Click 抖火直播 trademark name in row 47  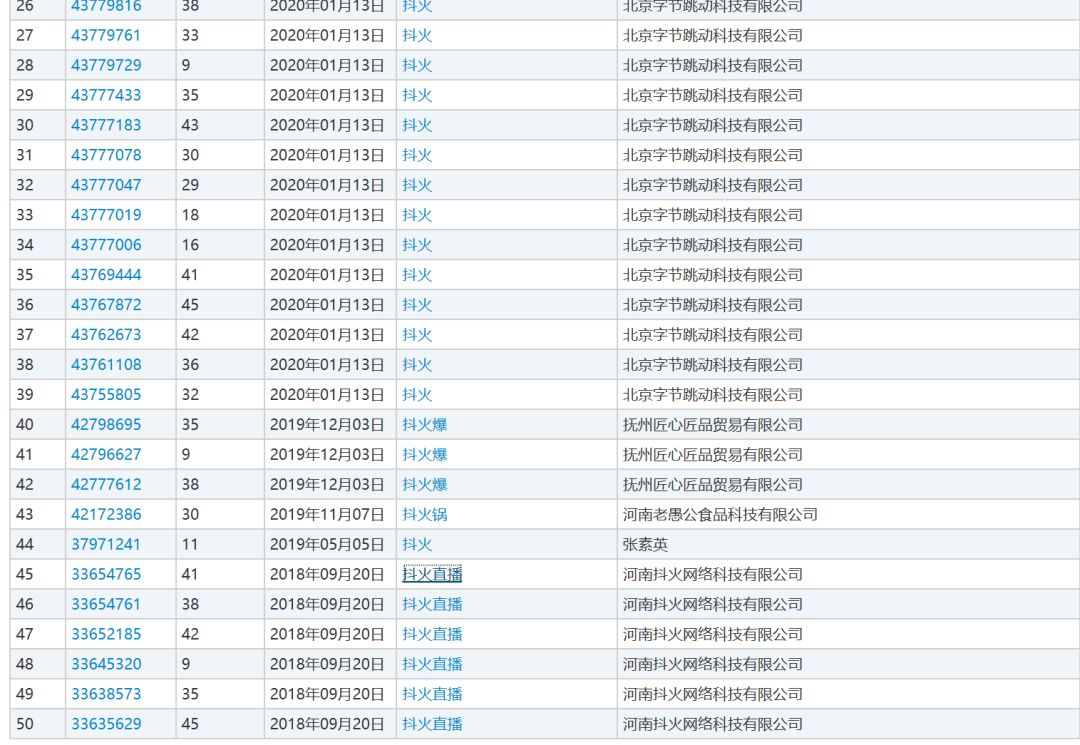433,634
